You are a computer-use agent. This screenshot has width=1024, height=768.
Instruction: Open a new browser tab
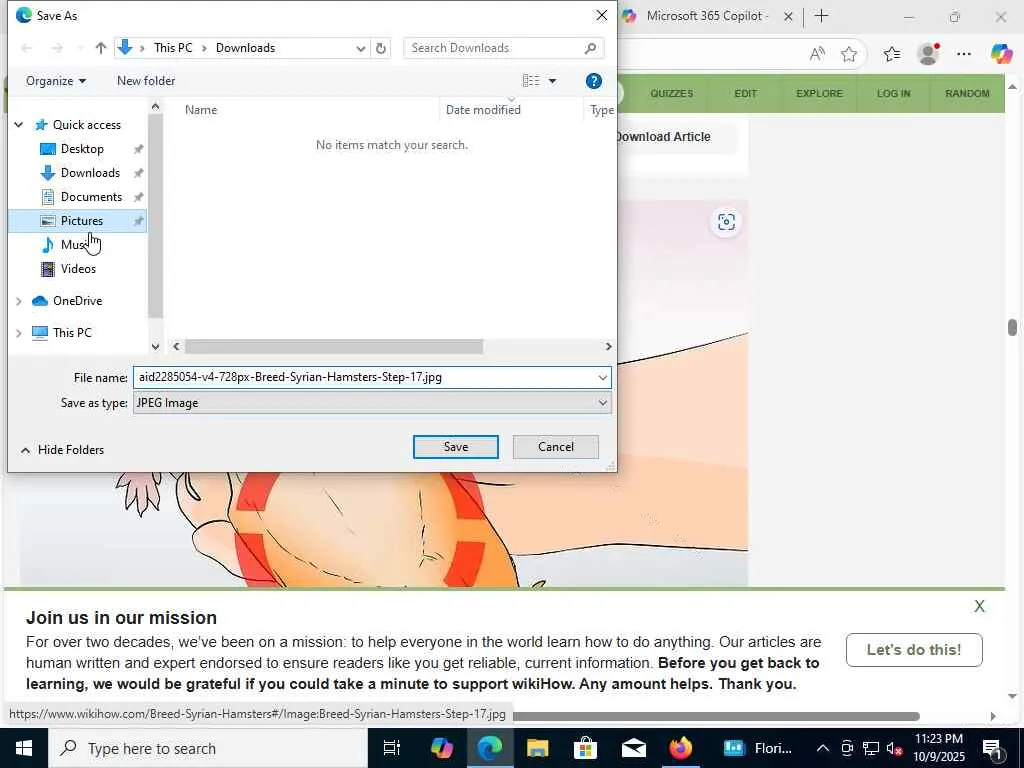[x=822, y=16]
